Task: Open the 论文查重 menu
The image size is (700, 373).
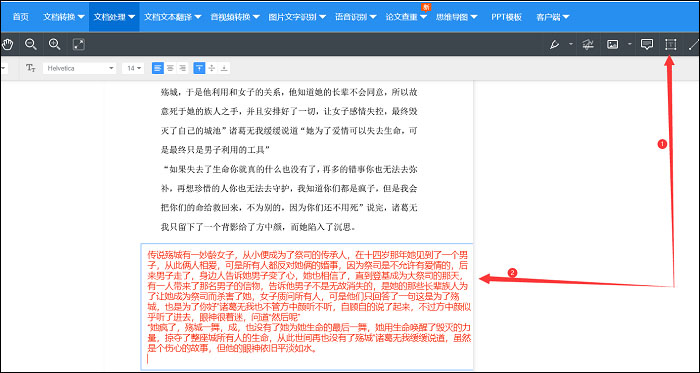Action: [406, 17]
